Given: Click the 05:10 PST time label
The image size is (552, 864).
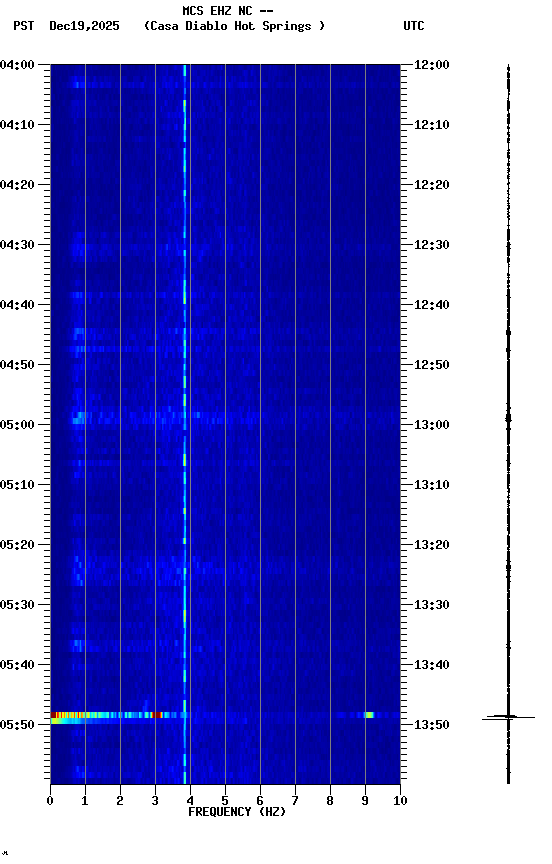Looking at the screenshot, I should [x=17, y=485].
